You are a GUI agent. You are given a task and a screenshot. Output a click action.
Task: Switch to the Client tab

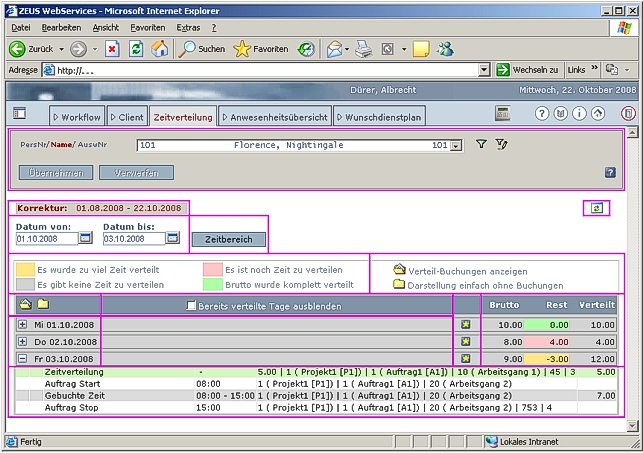click(128, 117)
